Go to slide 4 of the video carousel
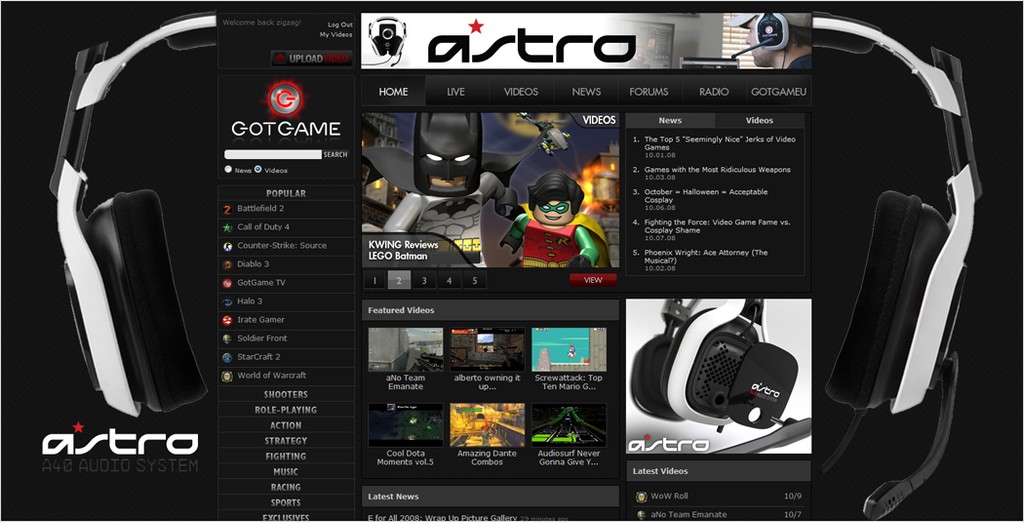Screen dimensions: 1024x522 (449, 280)
